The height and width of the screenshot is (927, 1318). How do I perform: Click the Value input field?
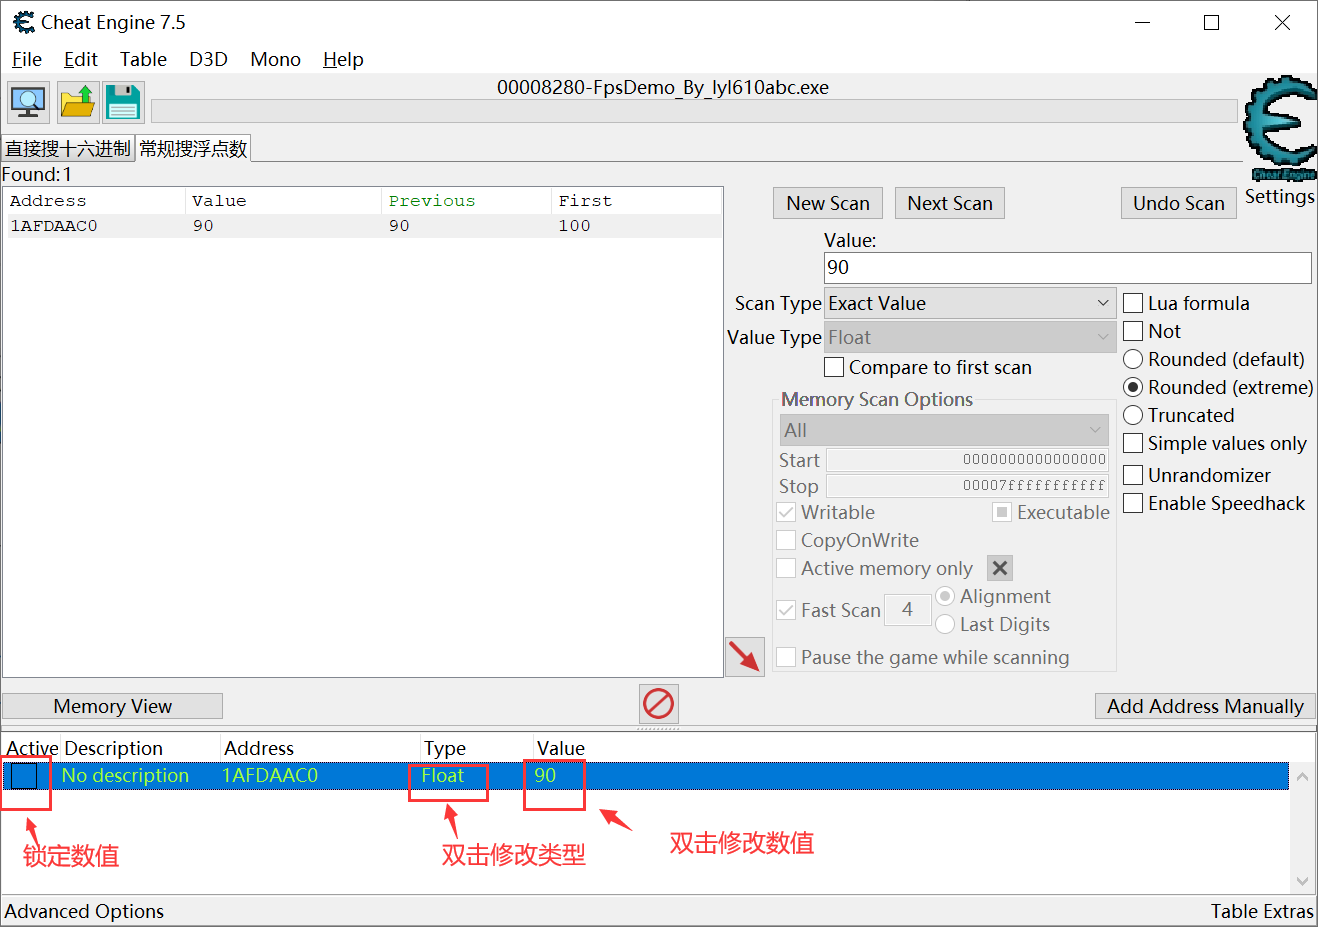tap(1066, 267)
